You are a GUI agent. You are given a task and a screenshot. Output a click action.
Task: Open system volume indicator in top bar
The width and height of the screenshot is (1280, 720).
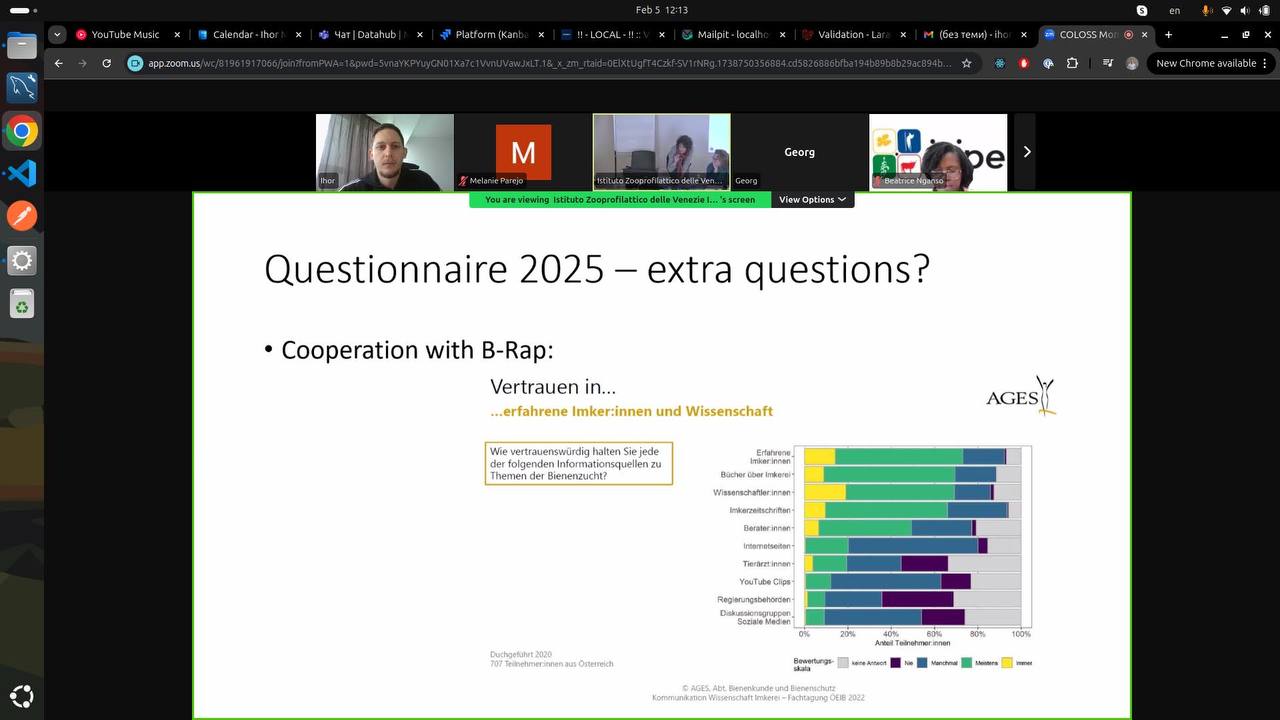(x=1246, y=10)
